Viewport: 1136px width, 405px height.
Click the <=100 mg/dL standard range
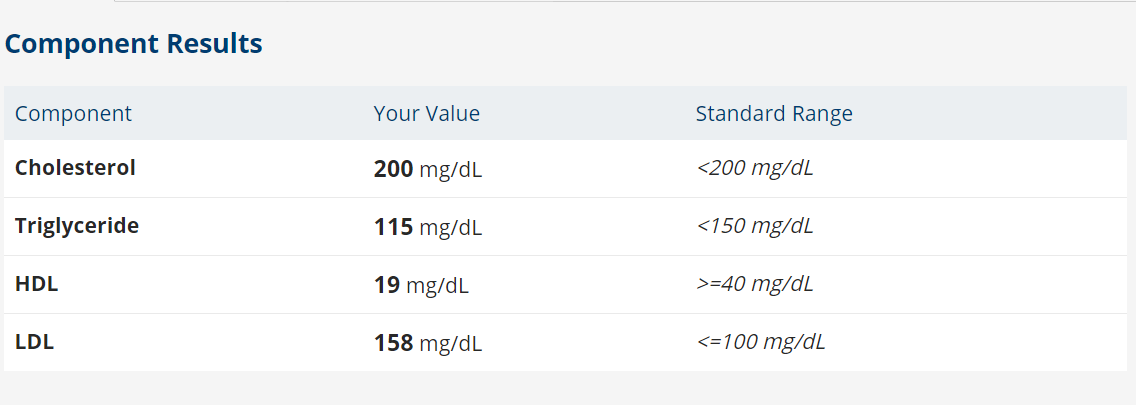[761, 342]
